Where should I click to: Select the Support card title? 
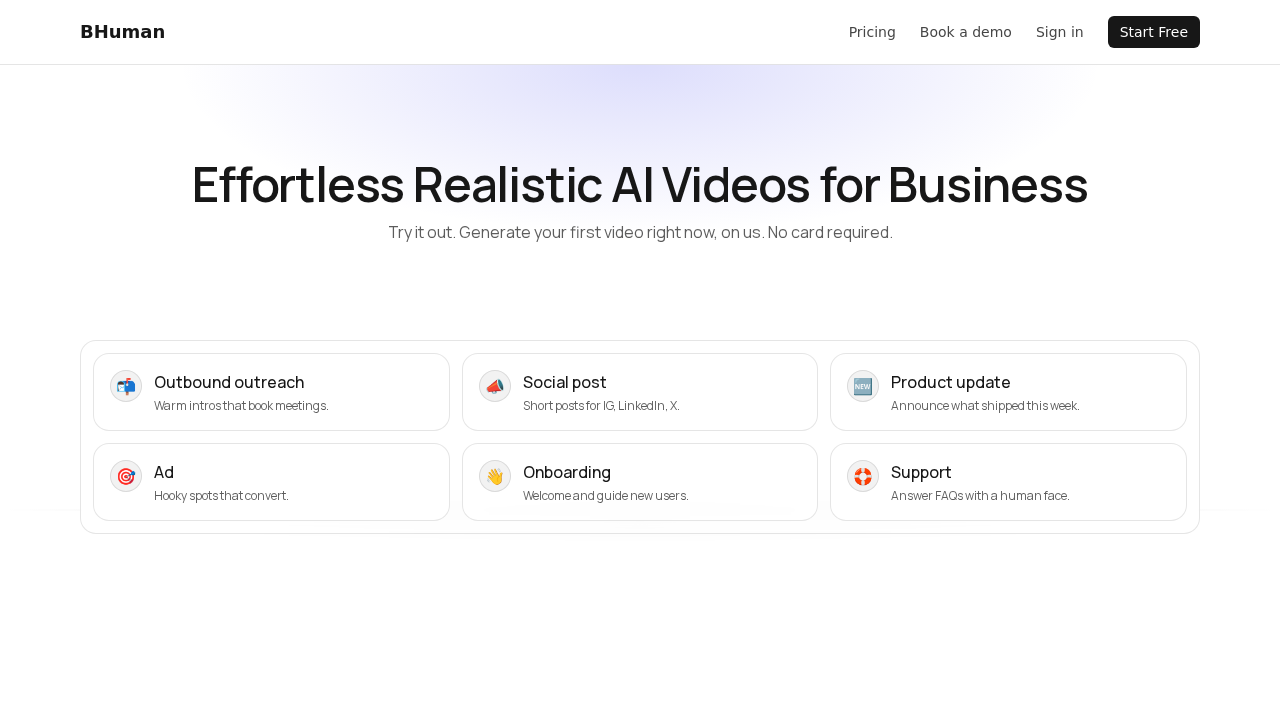pos(921,472)
